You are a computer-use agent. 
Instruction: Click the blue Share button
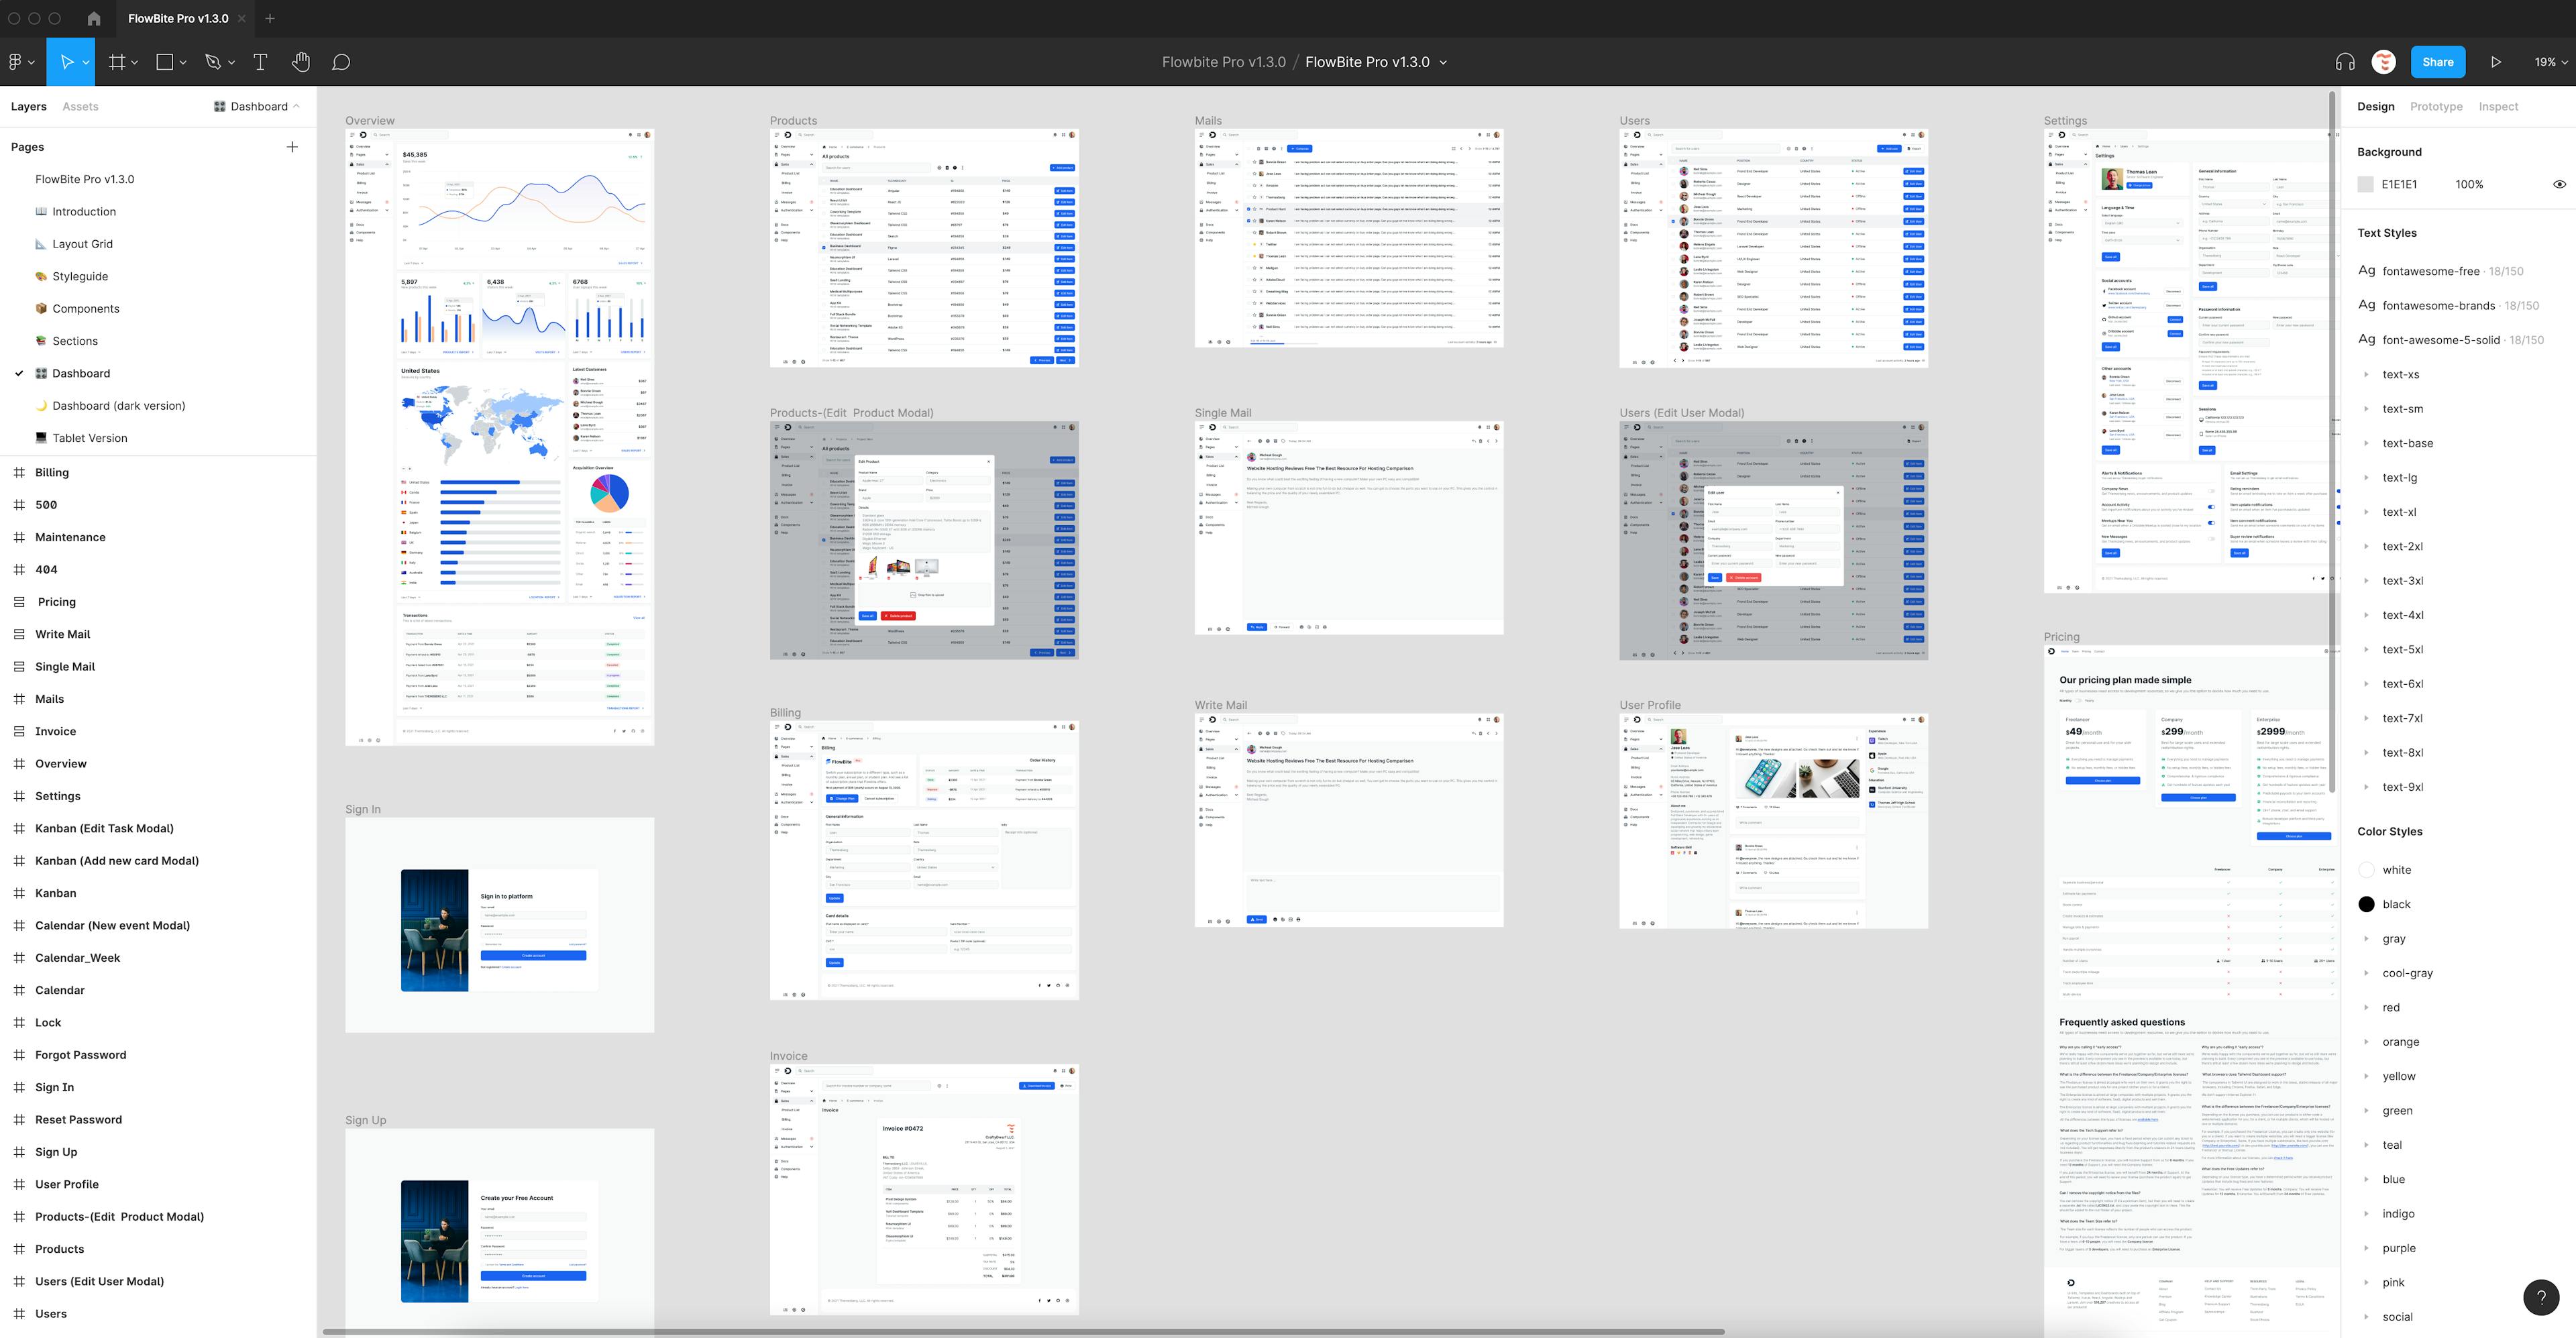(x=2437, y=62)
